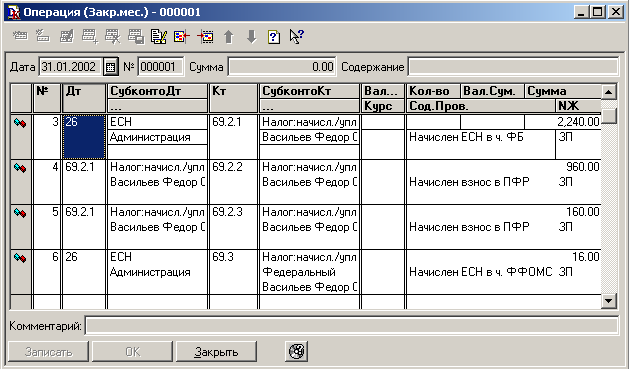Click the Кол-во column header

(x=433, y=91)
